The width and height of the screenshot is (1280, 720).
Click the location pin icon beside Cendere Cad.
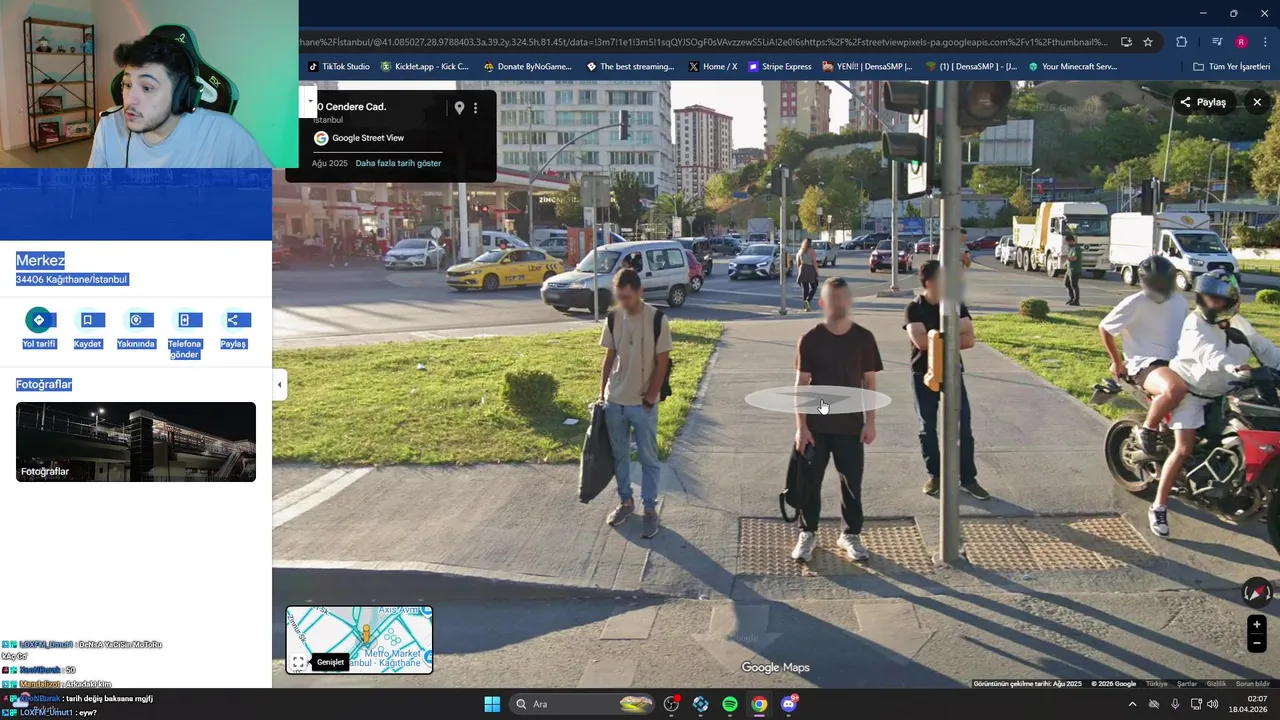[459, 108]
